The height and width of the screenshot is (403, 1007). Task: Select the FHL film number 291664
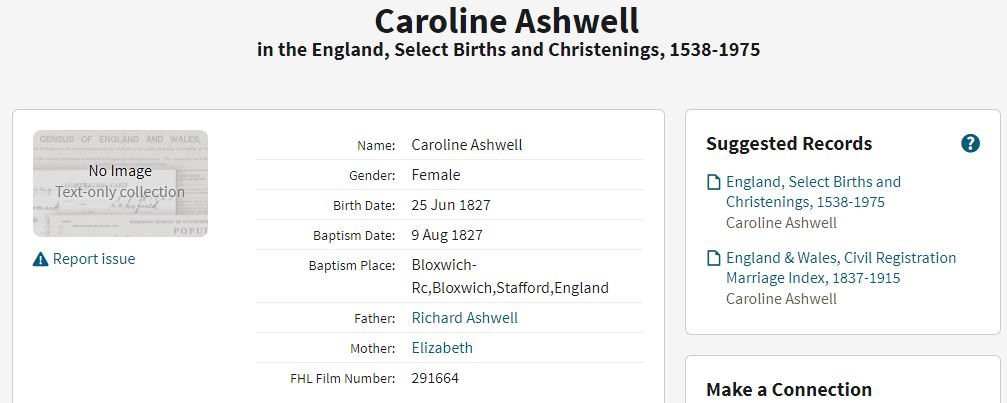(x=435, y=378)
